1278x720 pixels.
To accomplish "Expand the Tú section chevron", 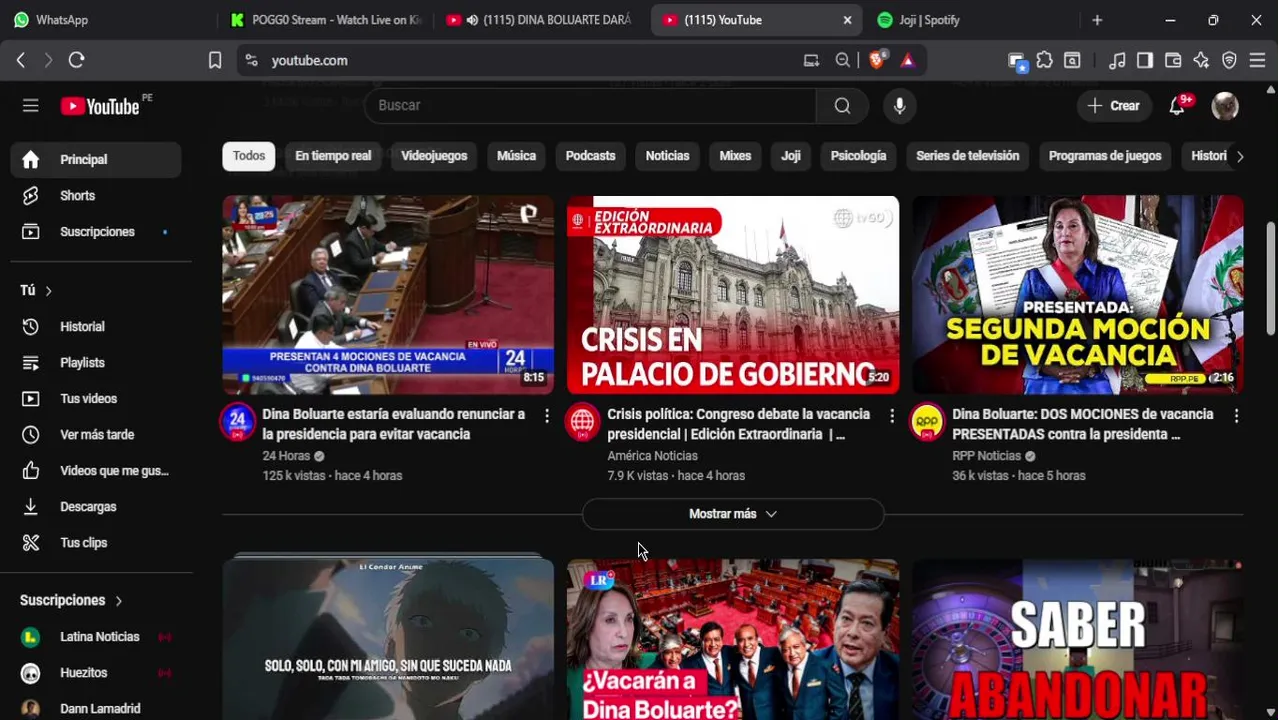I will (48, 291).
